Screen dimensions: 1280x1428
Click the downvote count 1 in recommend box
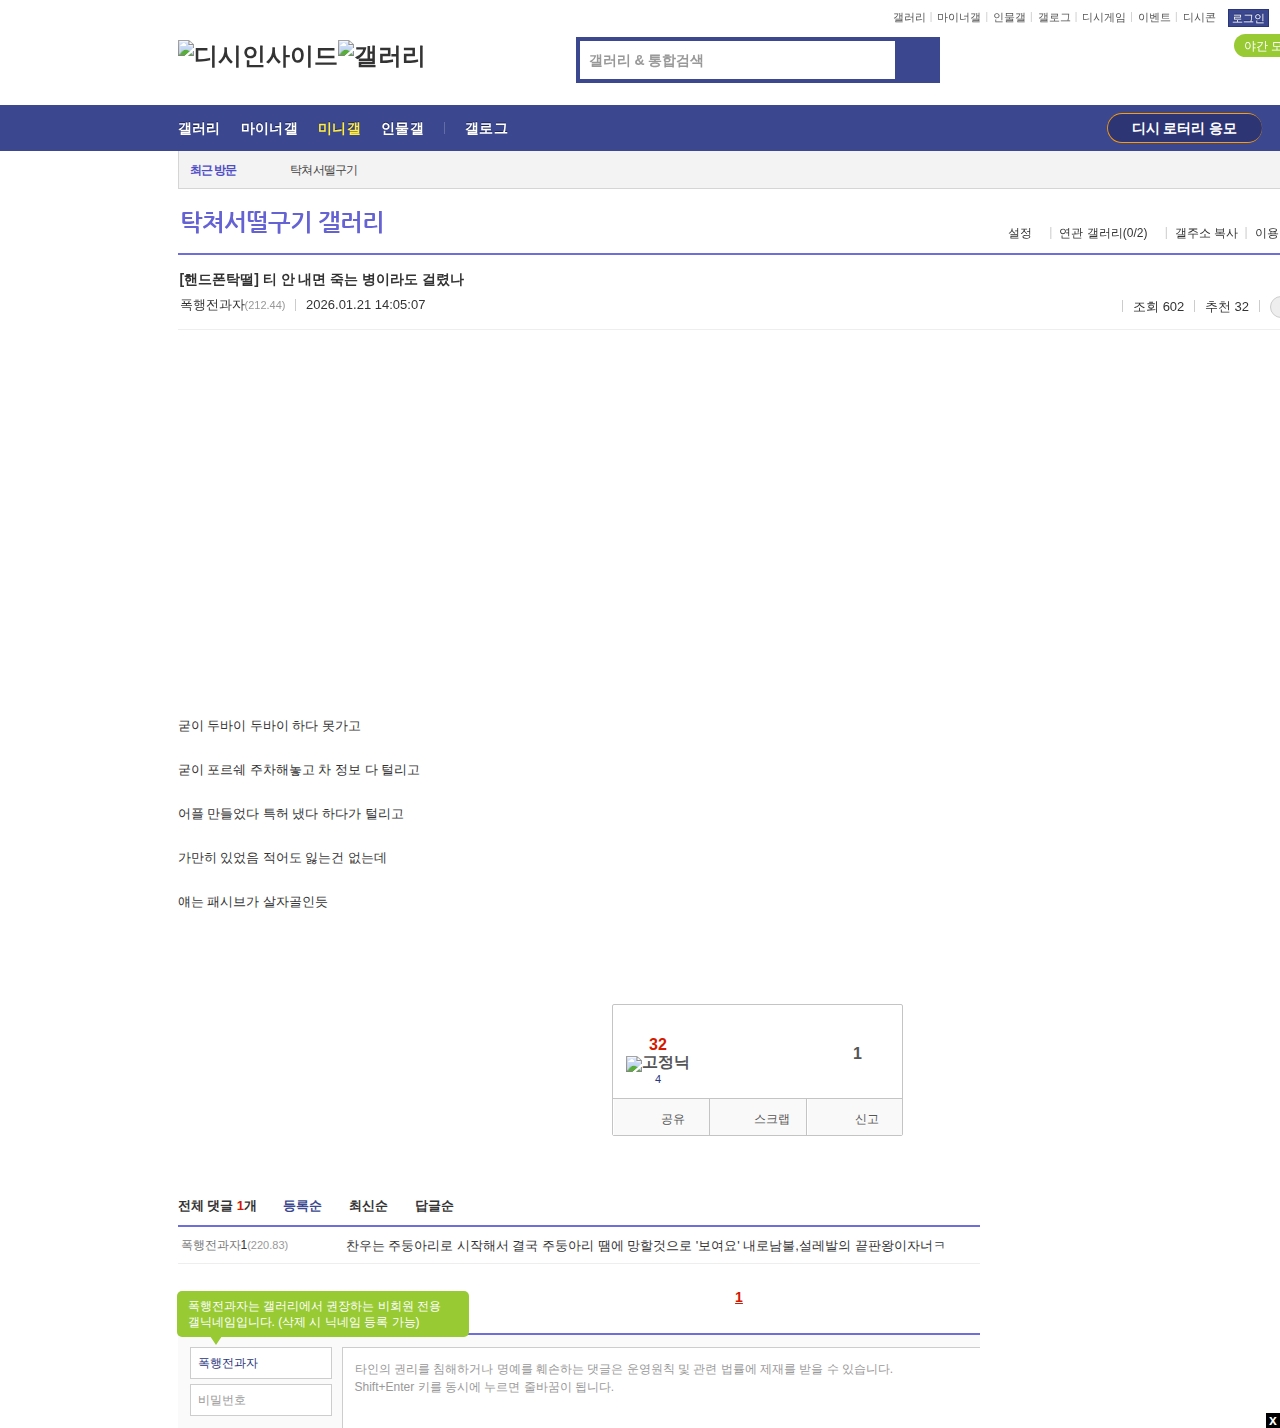click(x=857, y=1053)
